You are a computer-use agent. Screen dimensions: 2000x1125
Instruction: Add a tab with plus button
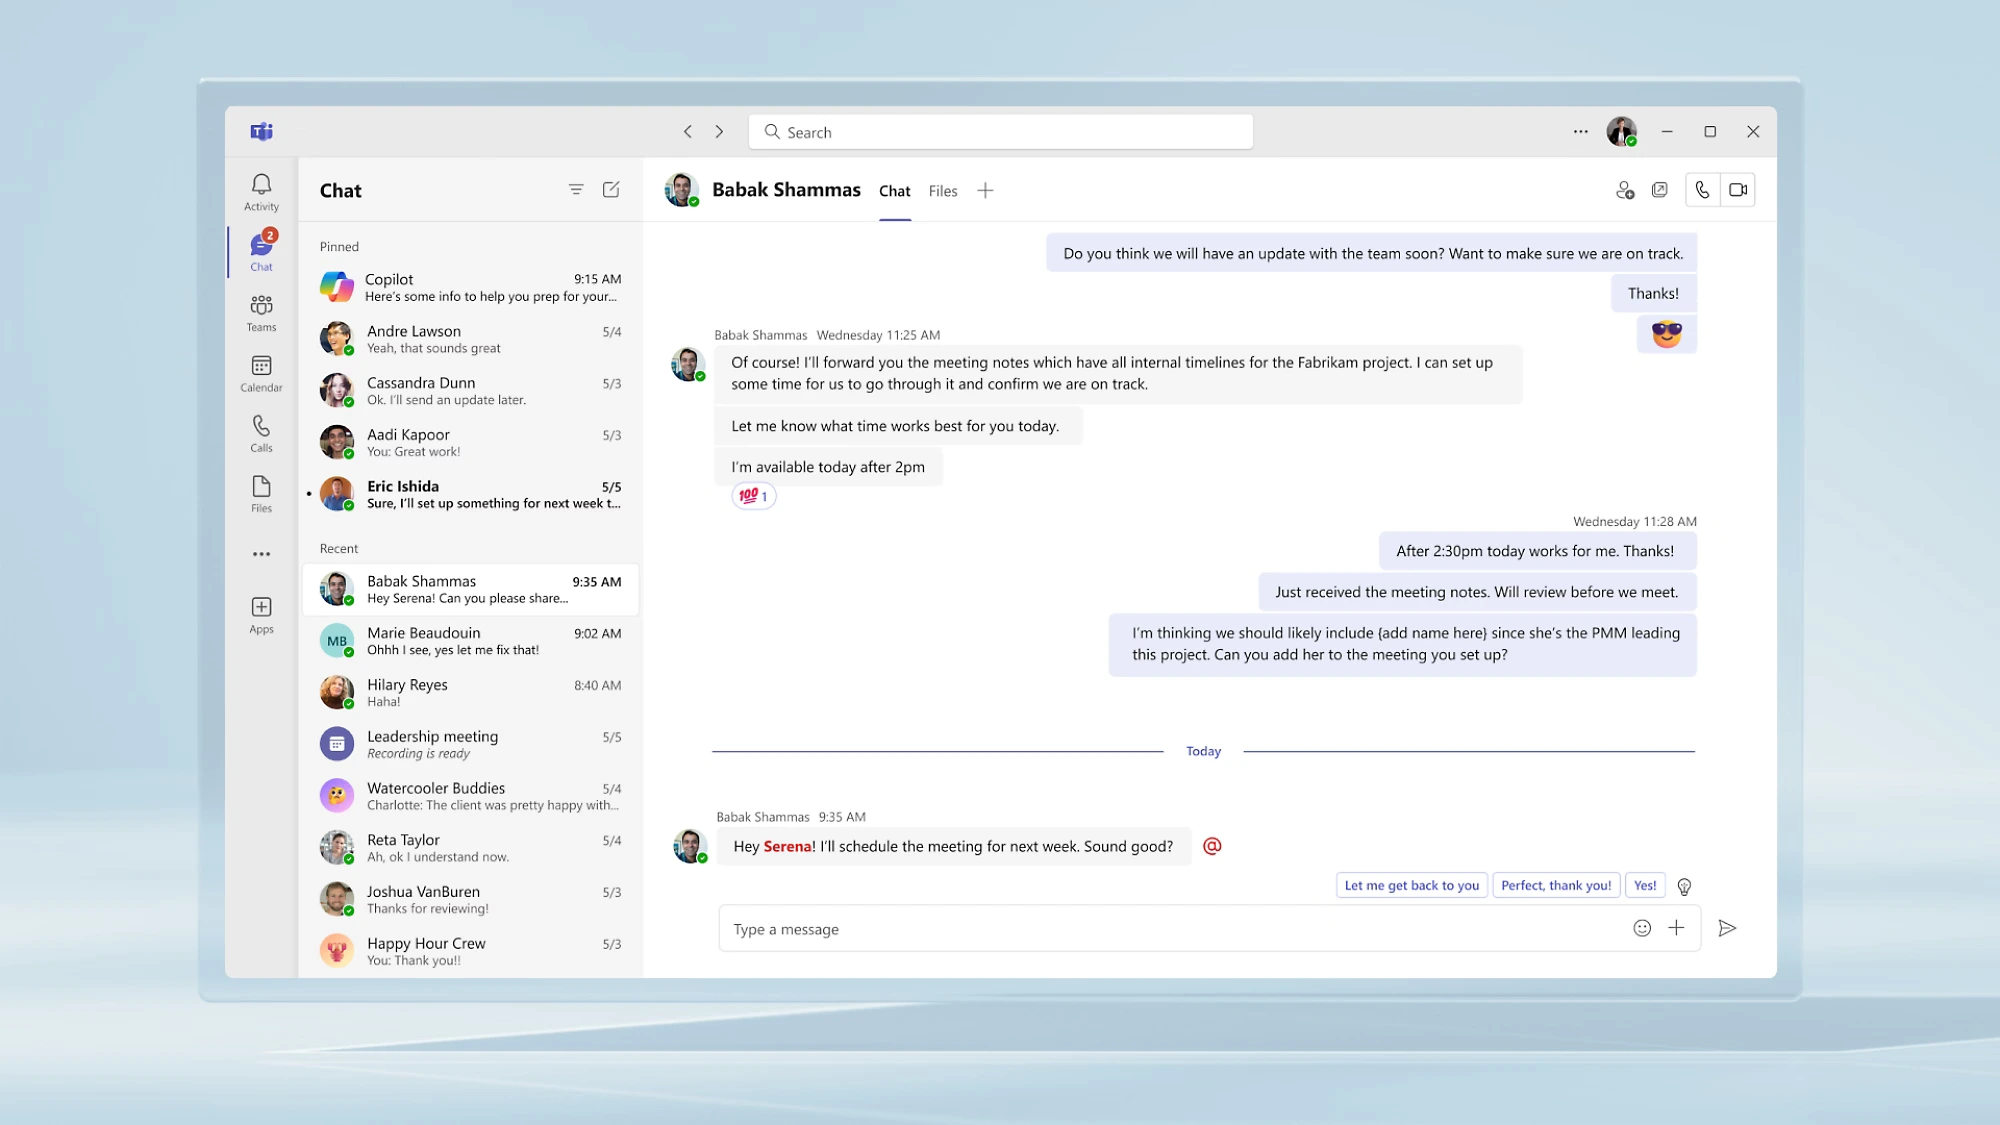click(985, 191)
